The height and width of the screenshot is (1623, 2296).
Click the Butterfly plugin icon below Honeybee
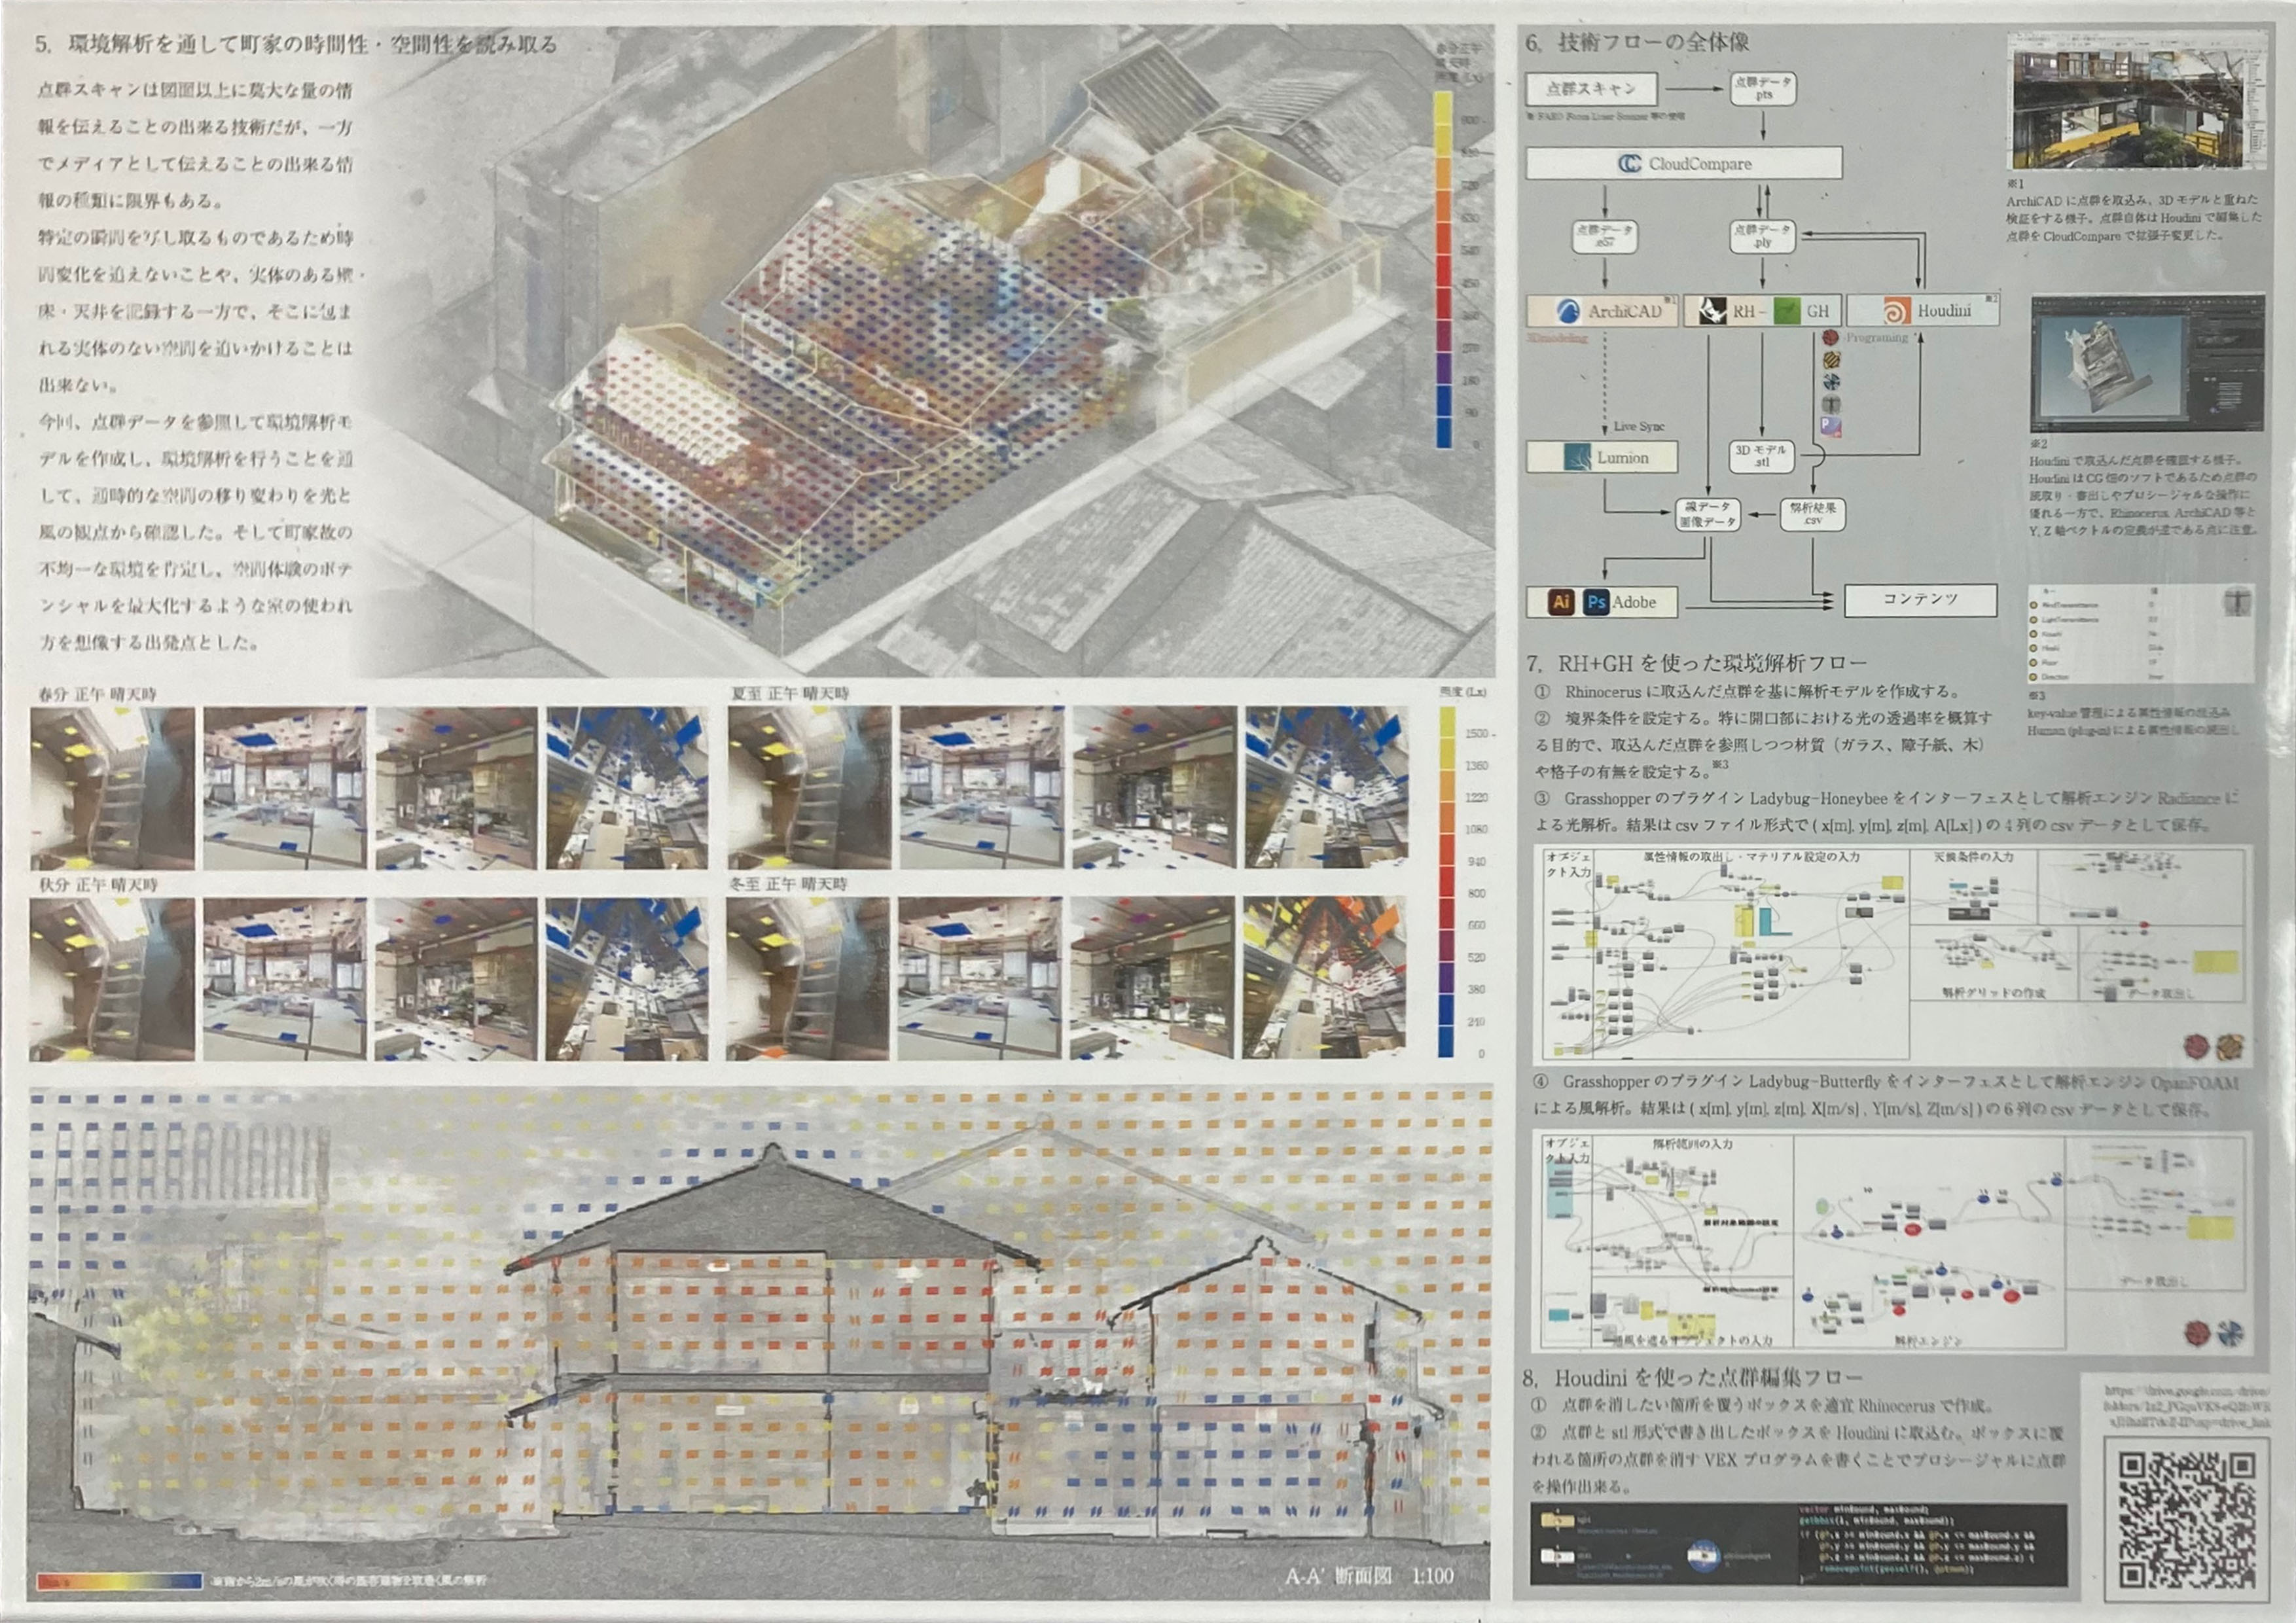click(1830, 382)
